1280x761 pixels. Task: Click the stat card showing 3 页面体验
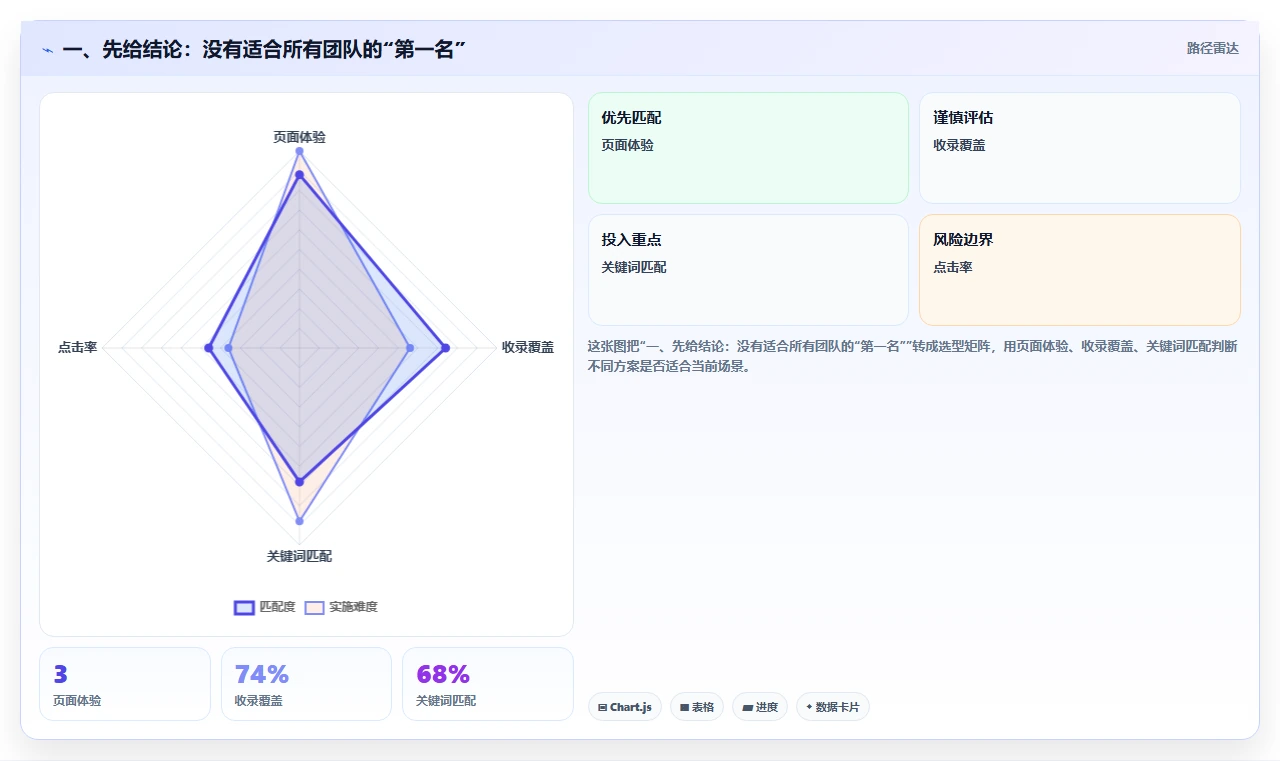tap(125, 684)
